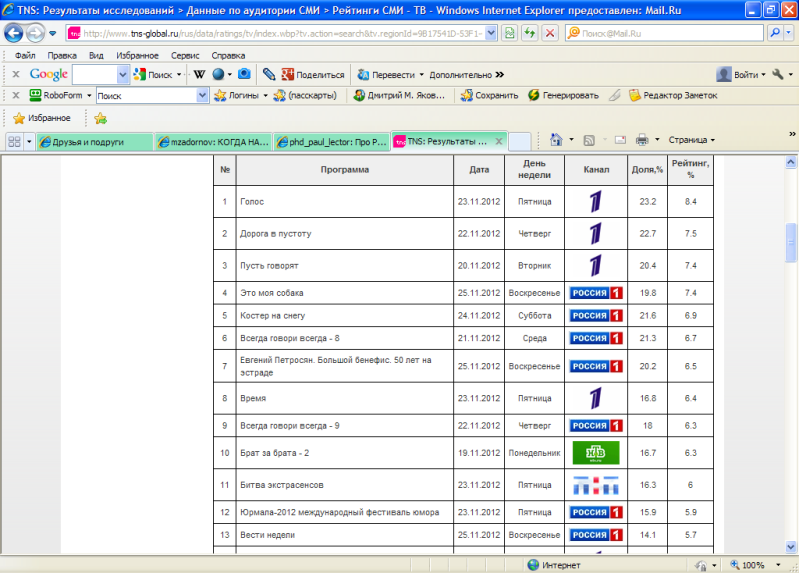Open the Файл menu
Screen dimensions: 799x573
(x=25, y=56)
